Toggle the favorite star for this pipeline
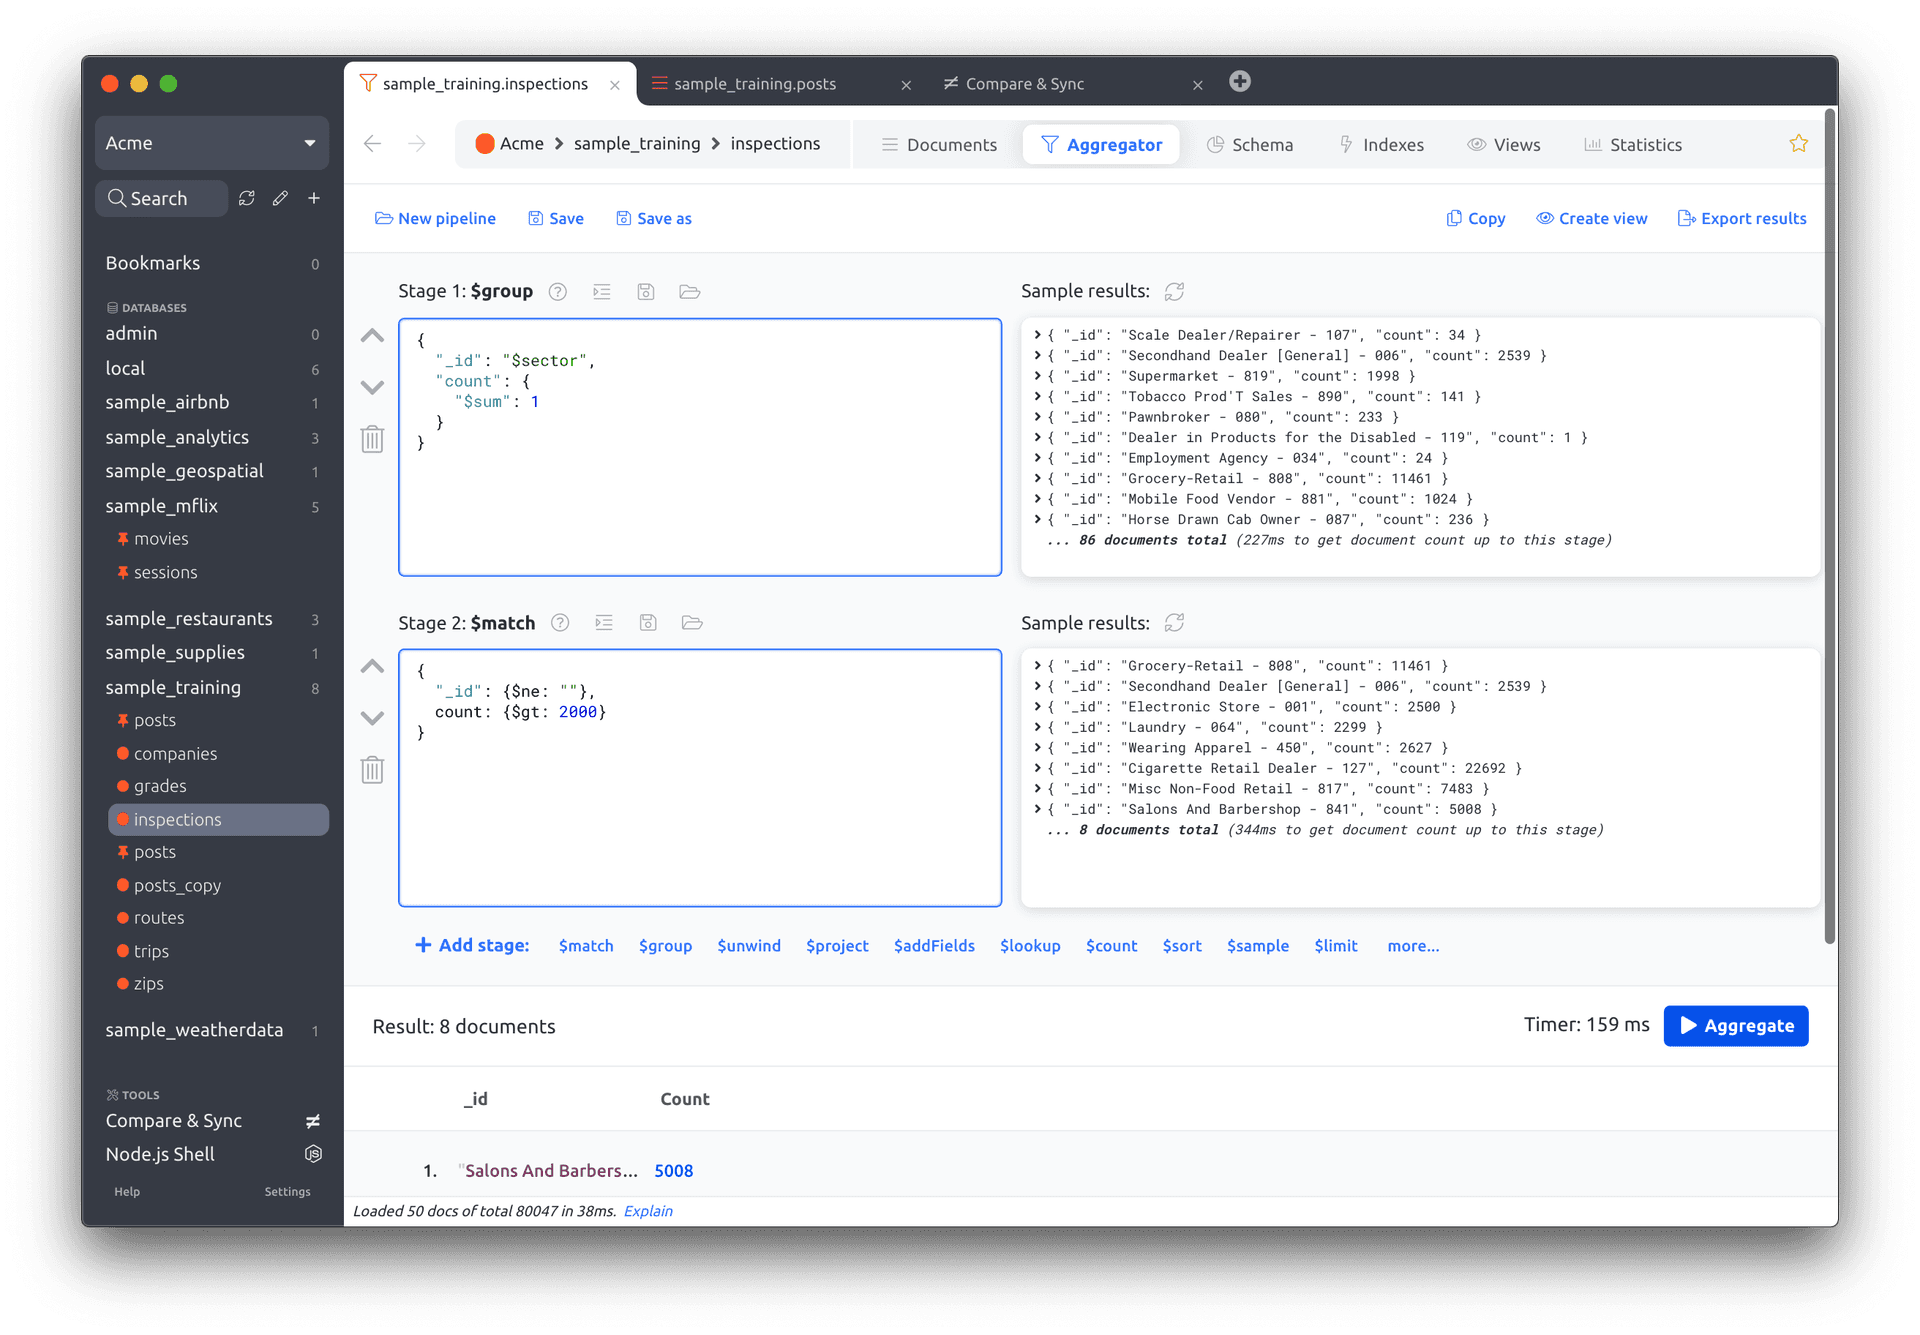The height and width of the screenshot is (1335, 1920). (x=1798, y=144)
